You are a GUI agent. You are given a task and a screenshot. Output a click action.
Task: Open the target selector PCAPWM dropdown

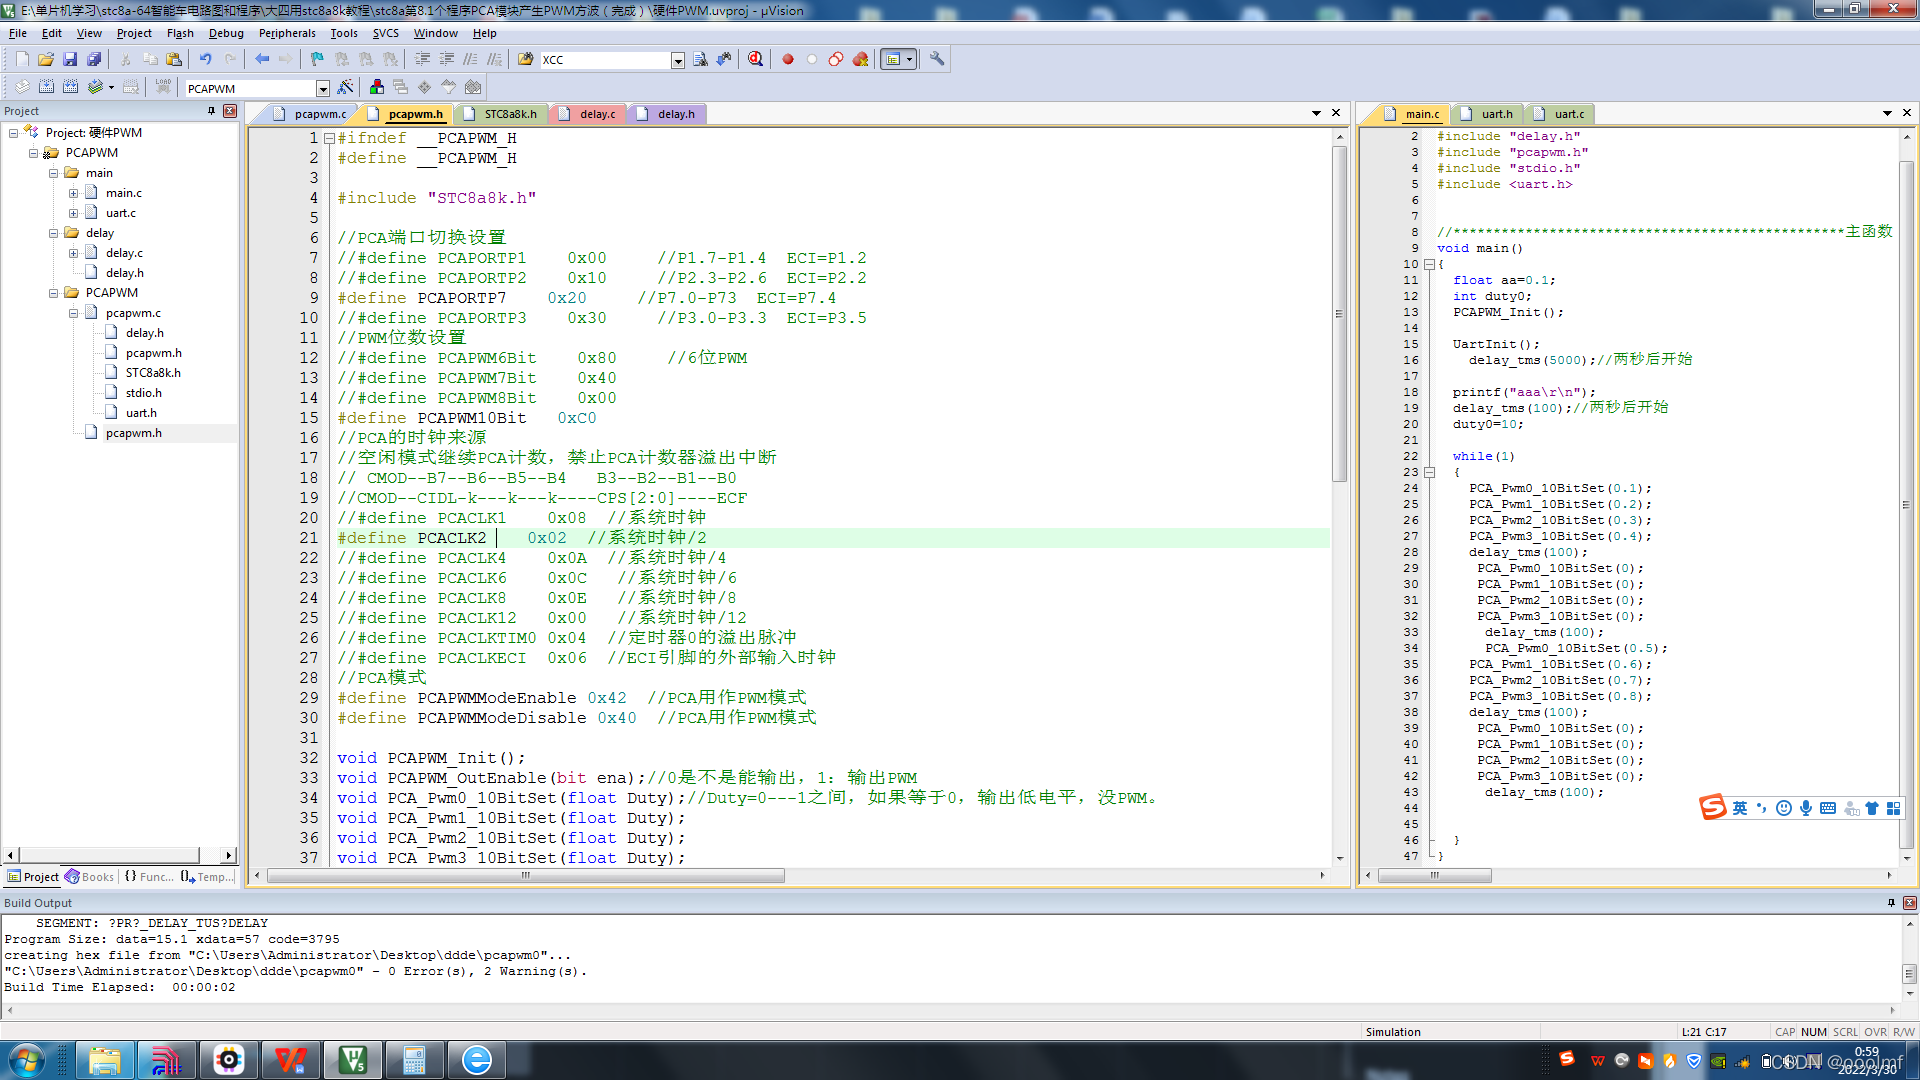pyautogui.click(x=322, y=88)
